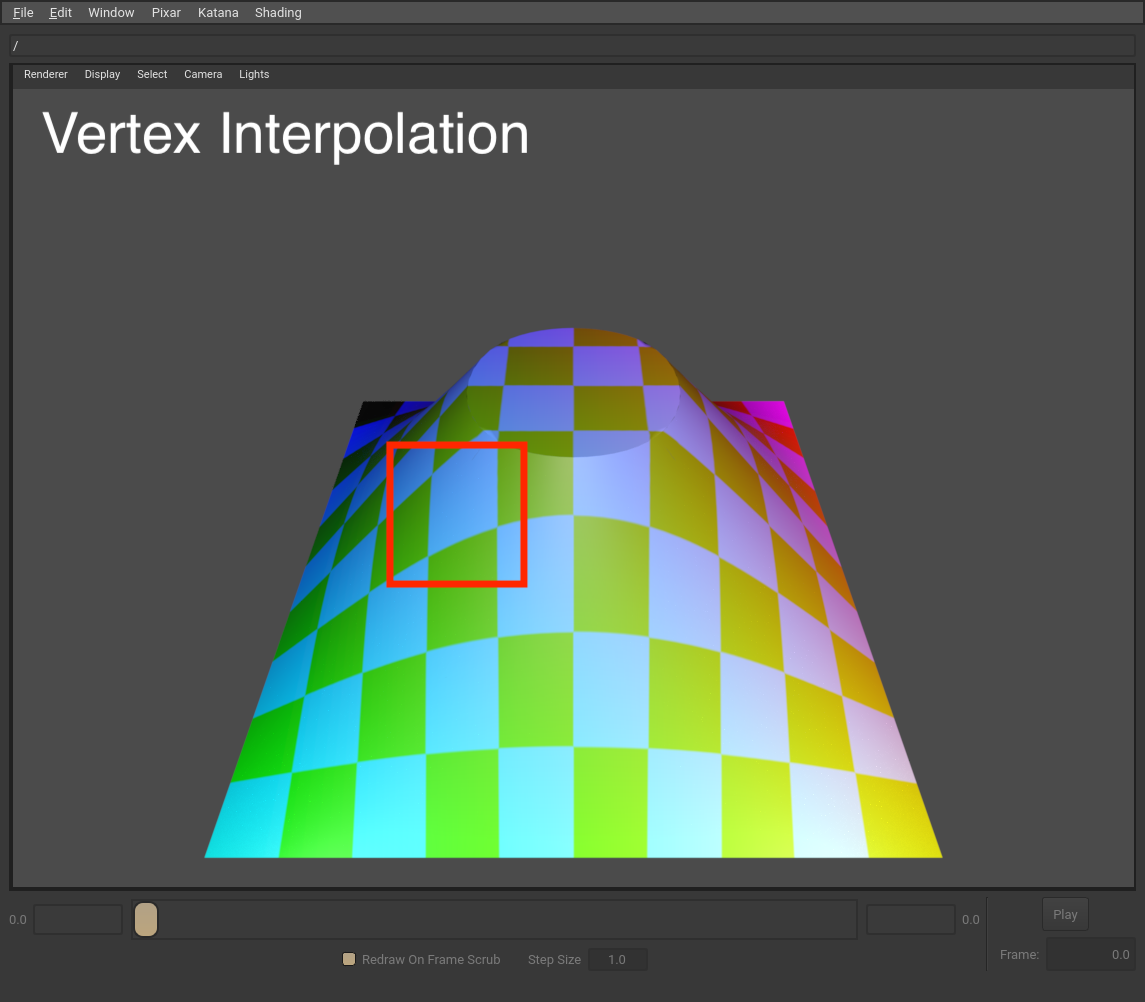
Task: Open the Edit menu
Action: click(x=61, y=13)
